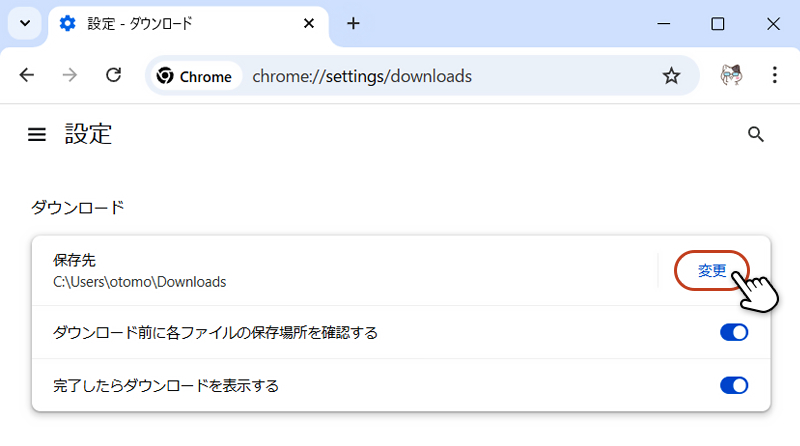The width and height of the screenshot is (800, 446).
Task: Close the 設定 - ダウンロード tab
Action: point(309,23)
